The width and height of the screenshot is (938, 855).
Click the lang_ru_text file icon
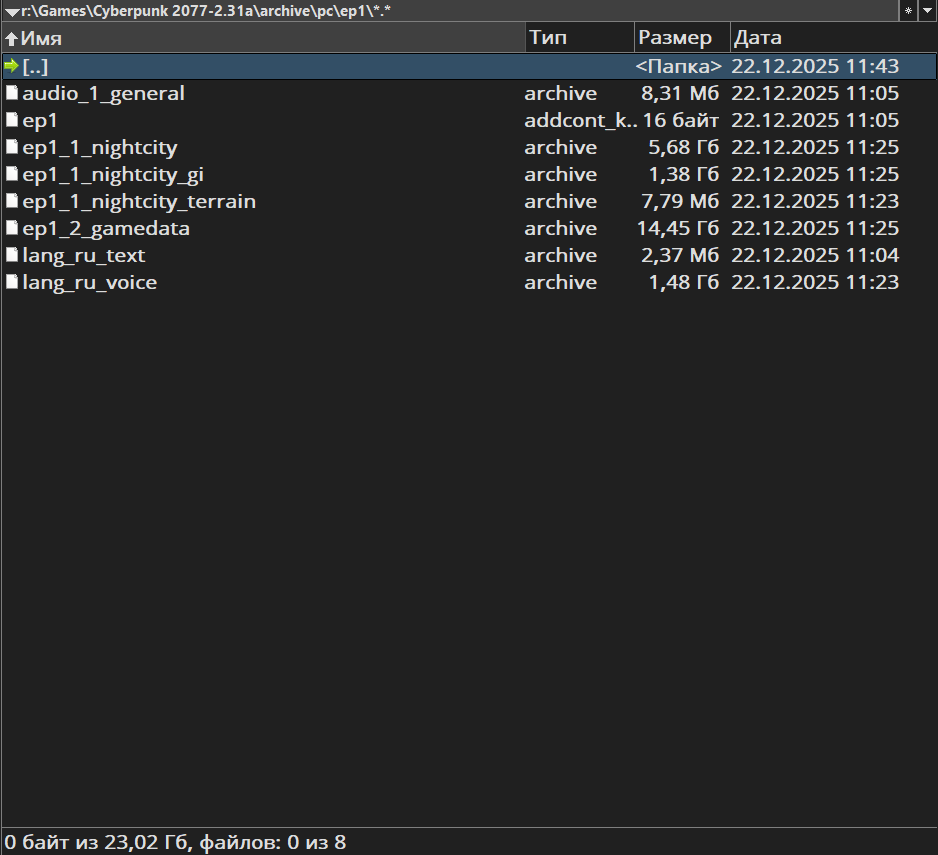pyautogui.click(x=12, y=256)
